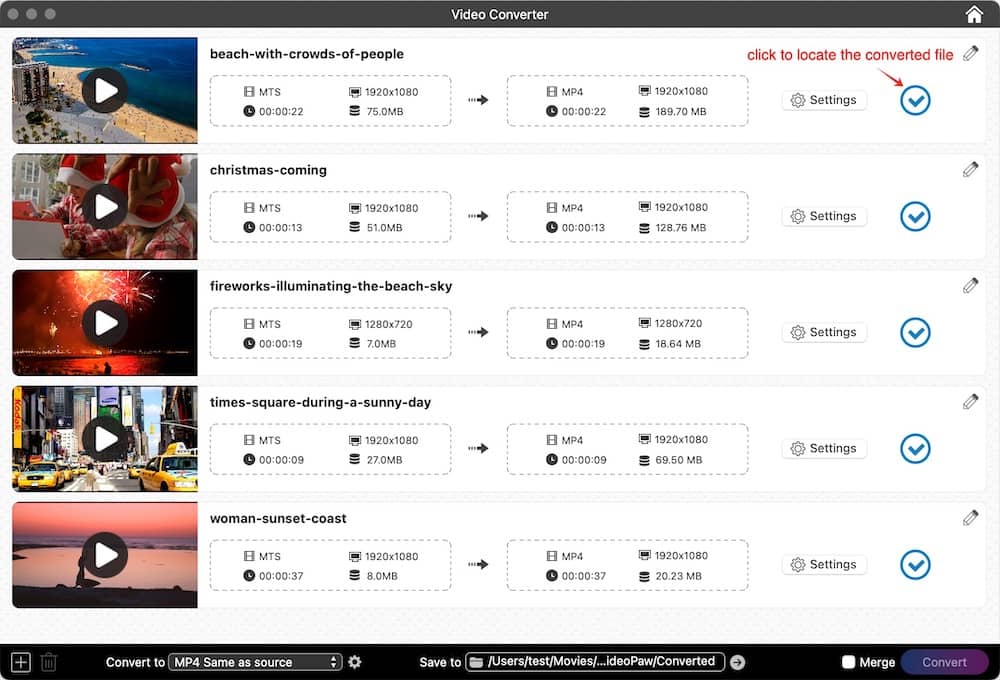This screenshot has height=680, width=1000.
Task: Play the times-square-during-a-sunny-day preview
Action: pos(104,438)
